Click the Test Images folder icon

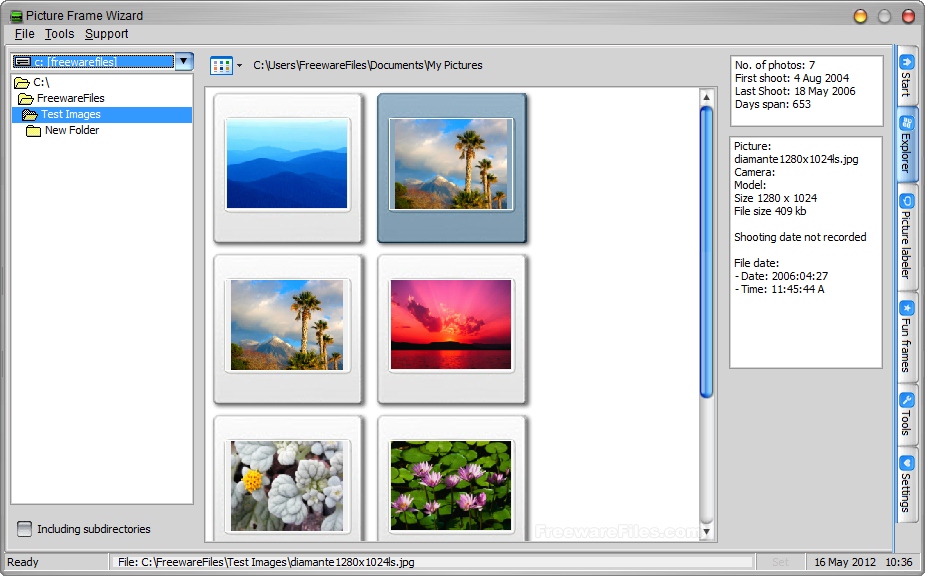tap(29, 114)
